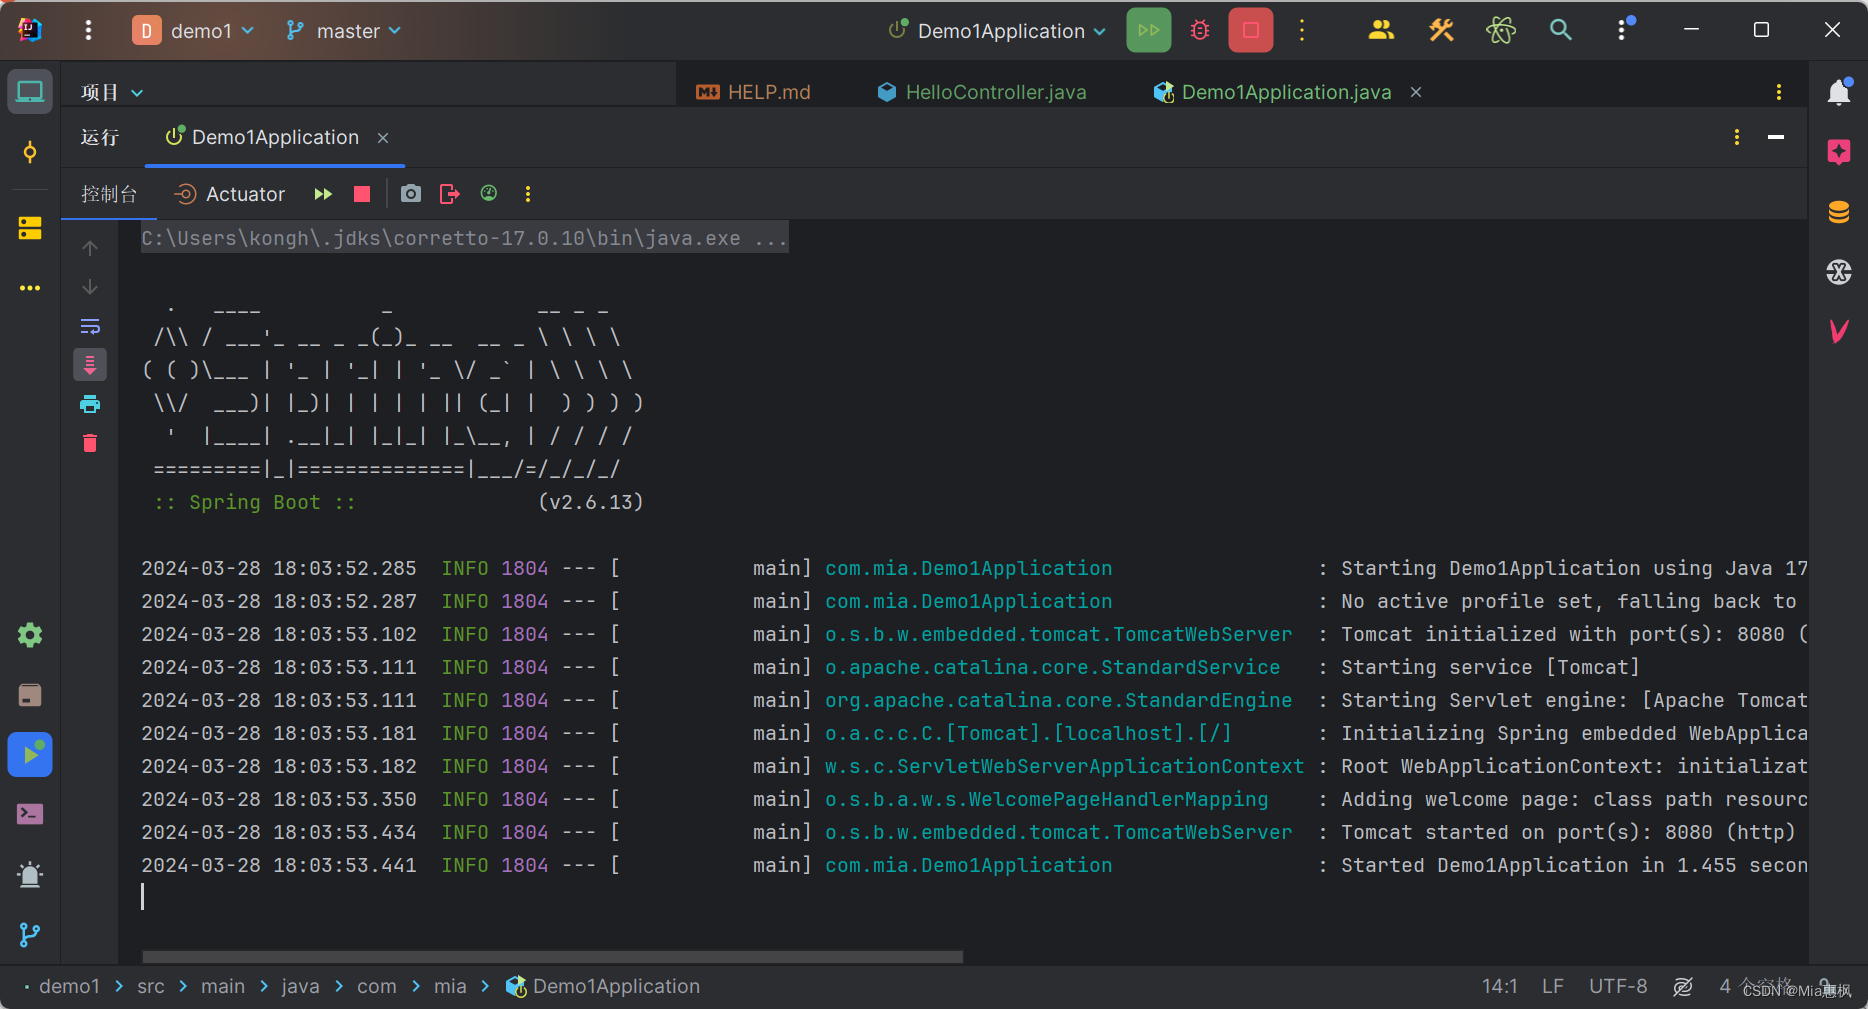This screenshot has height=1009, width=1868.
Task: Click the Up the stack trace arrow
Action: pos(90,248)
